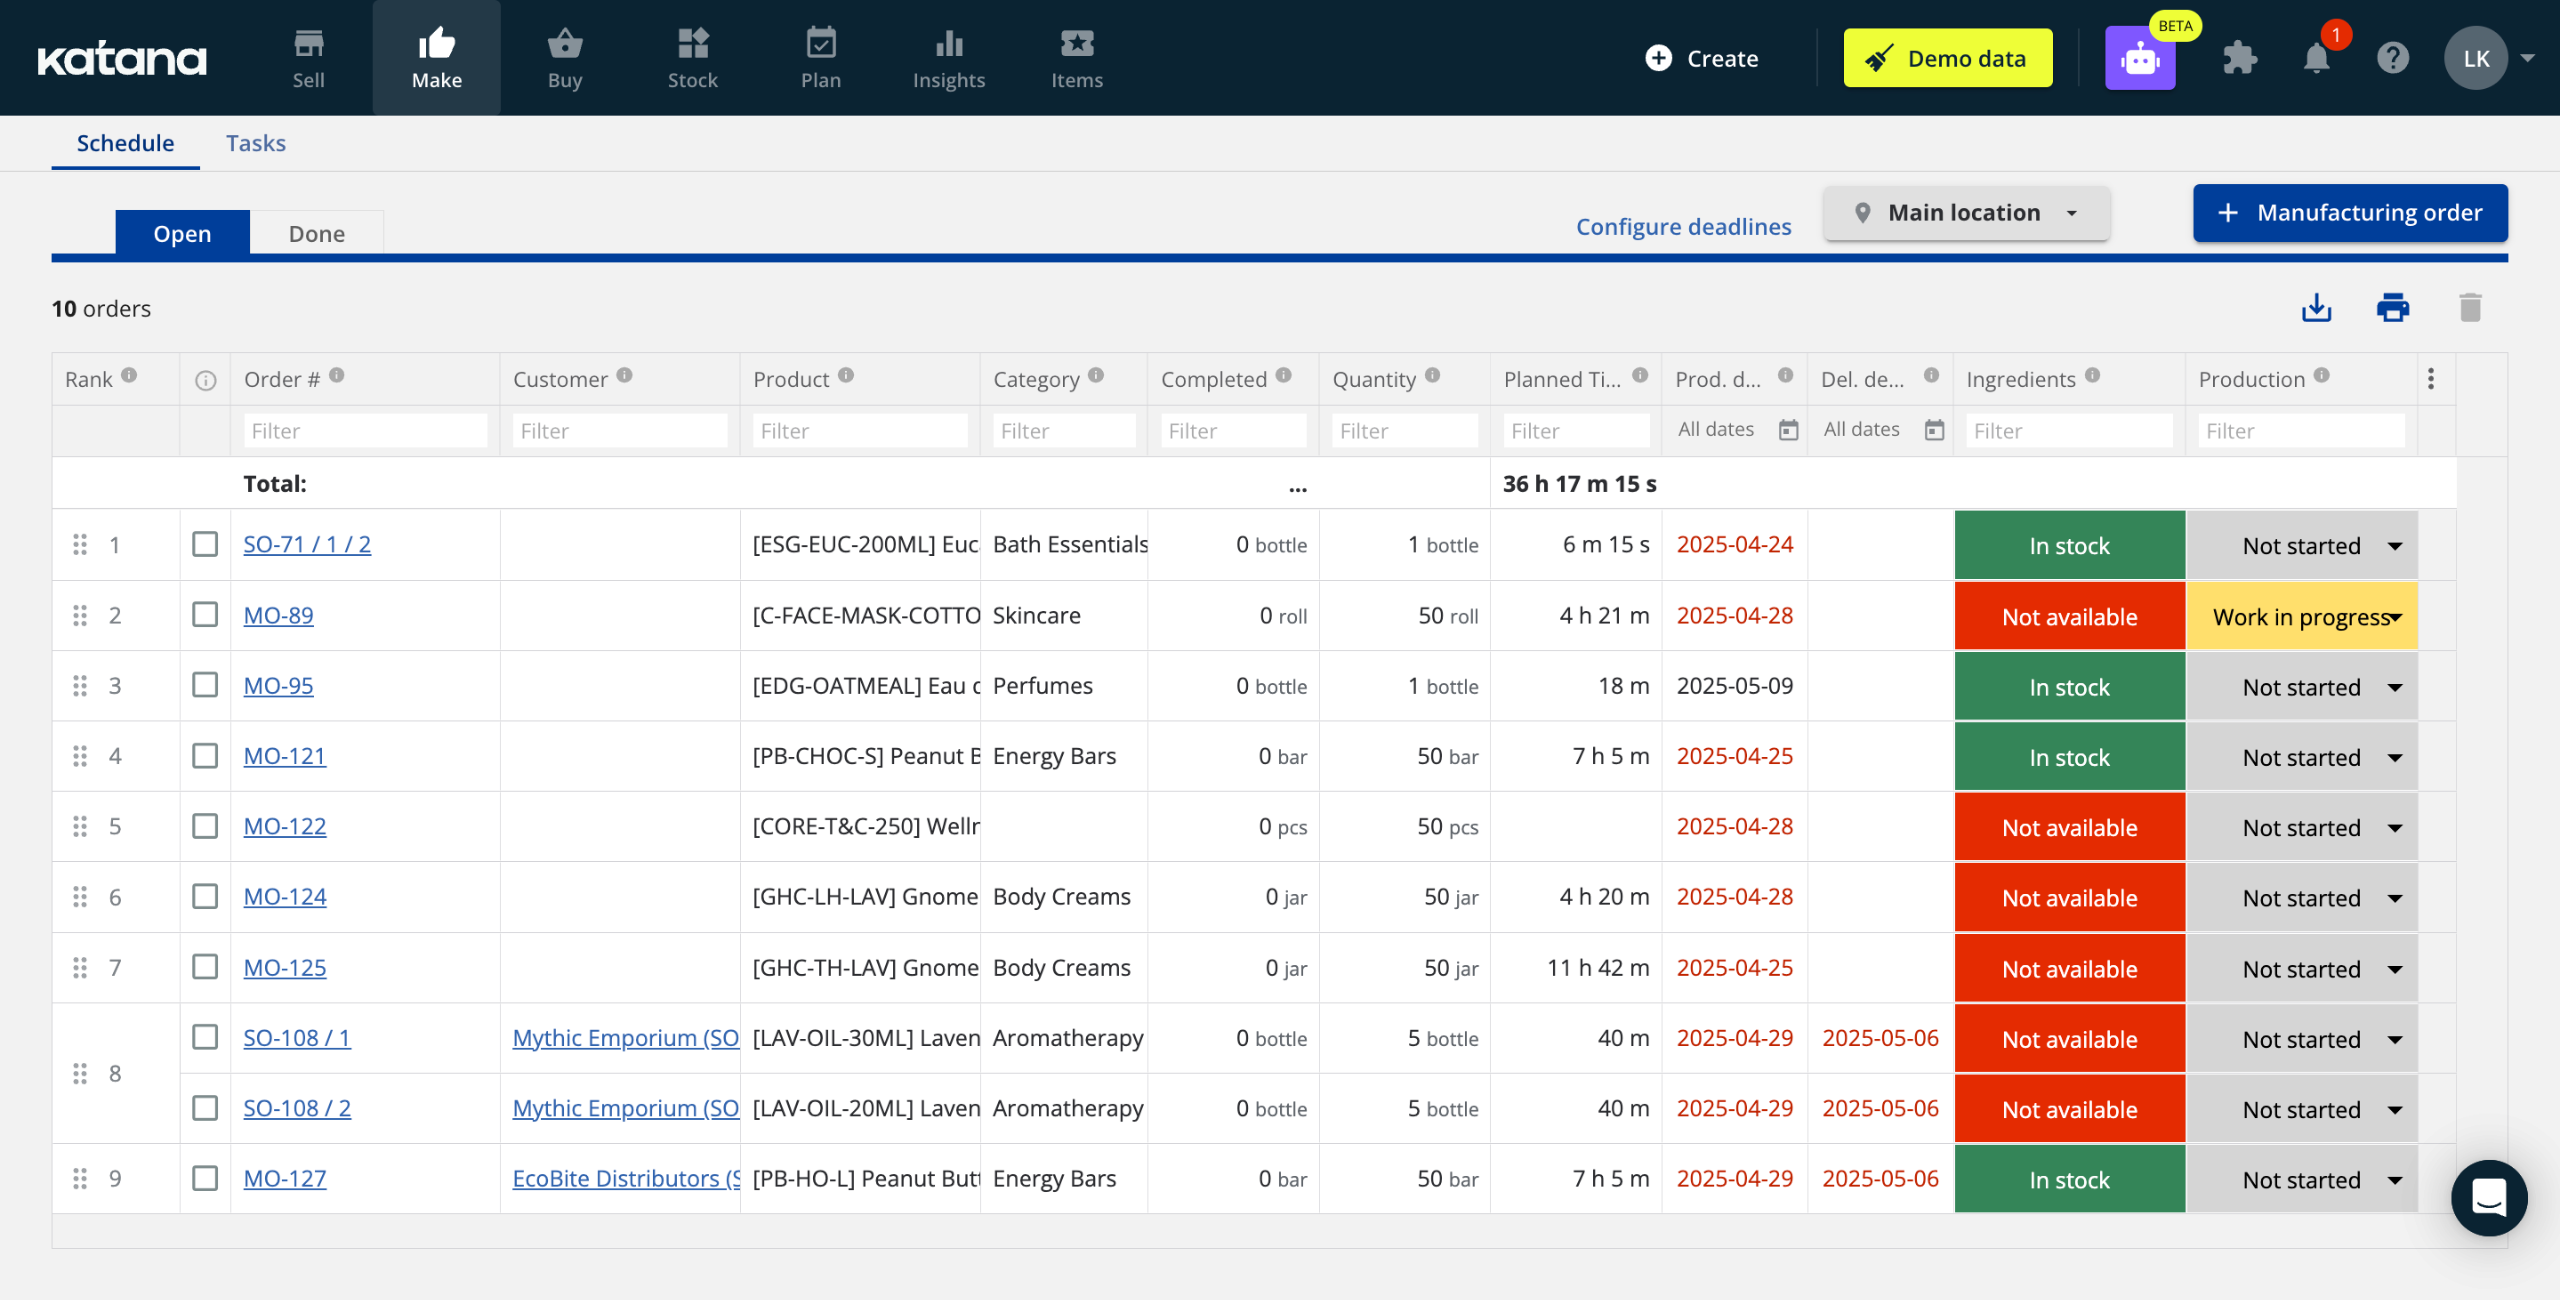The width and height of the screenshot is (2560, 1300).
Task: Open the help question mark
Action: click(x=2392, y=58)
